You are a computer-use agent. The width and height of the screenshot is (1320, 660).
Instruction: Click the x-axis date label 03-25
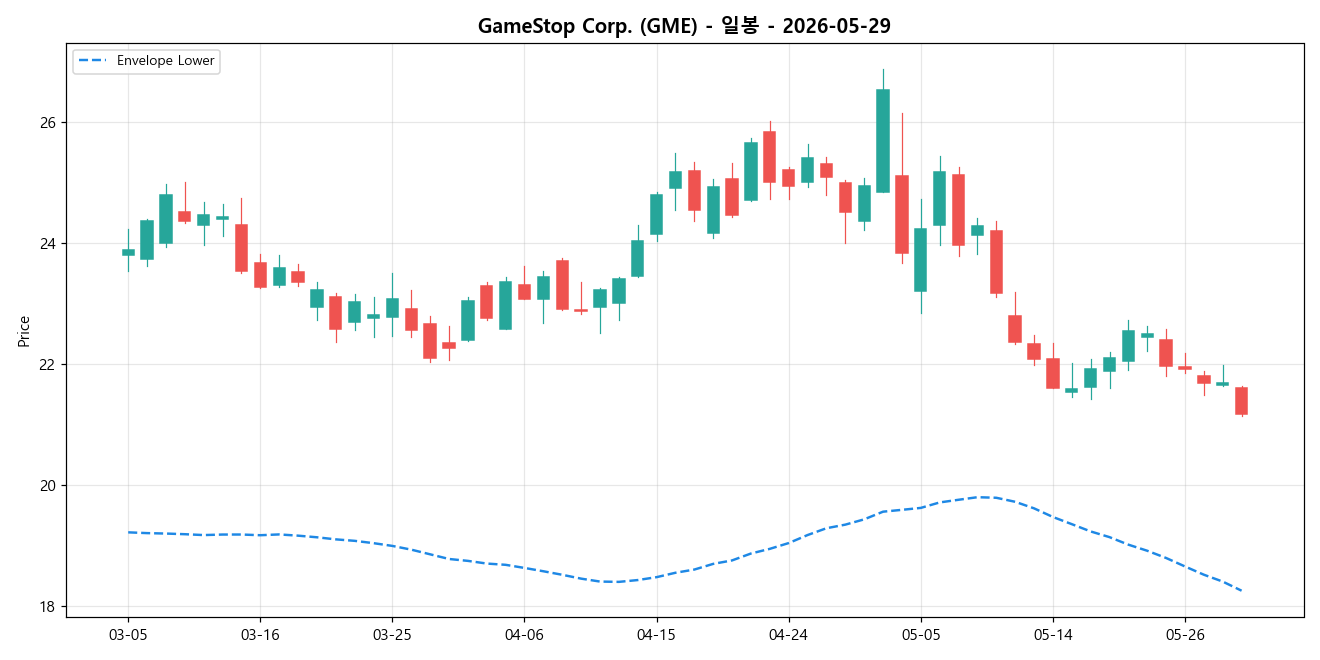point(392,634)
